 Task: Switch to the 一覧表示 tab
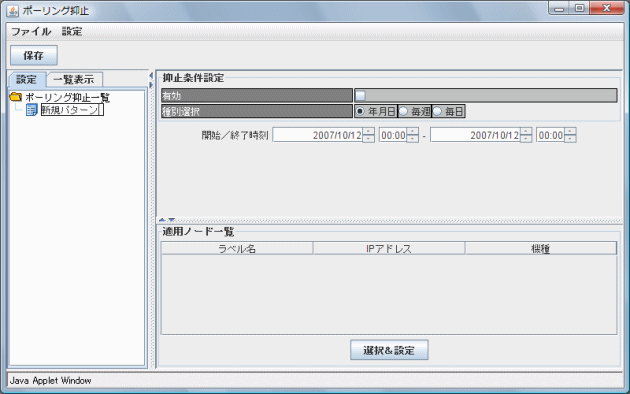pos(74,80)
